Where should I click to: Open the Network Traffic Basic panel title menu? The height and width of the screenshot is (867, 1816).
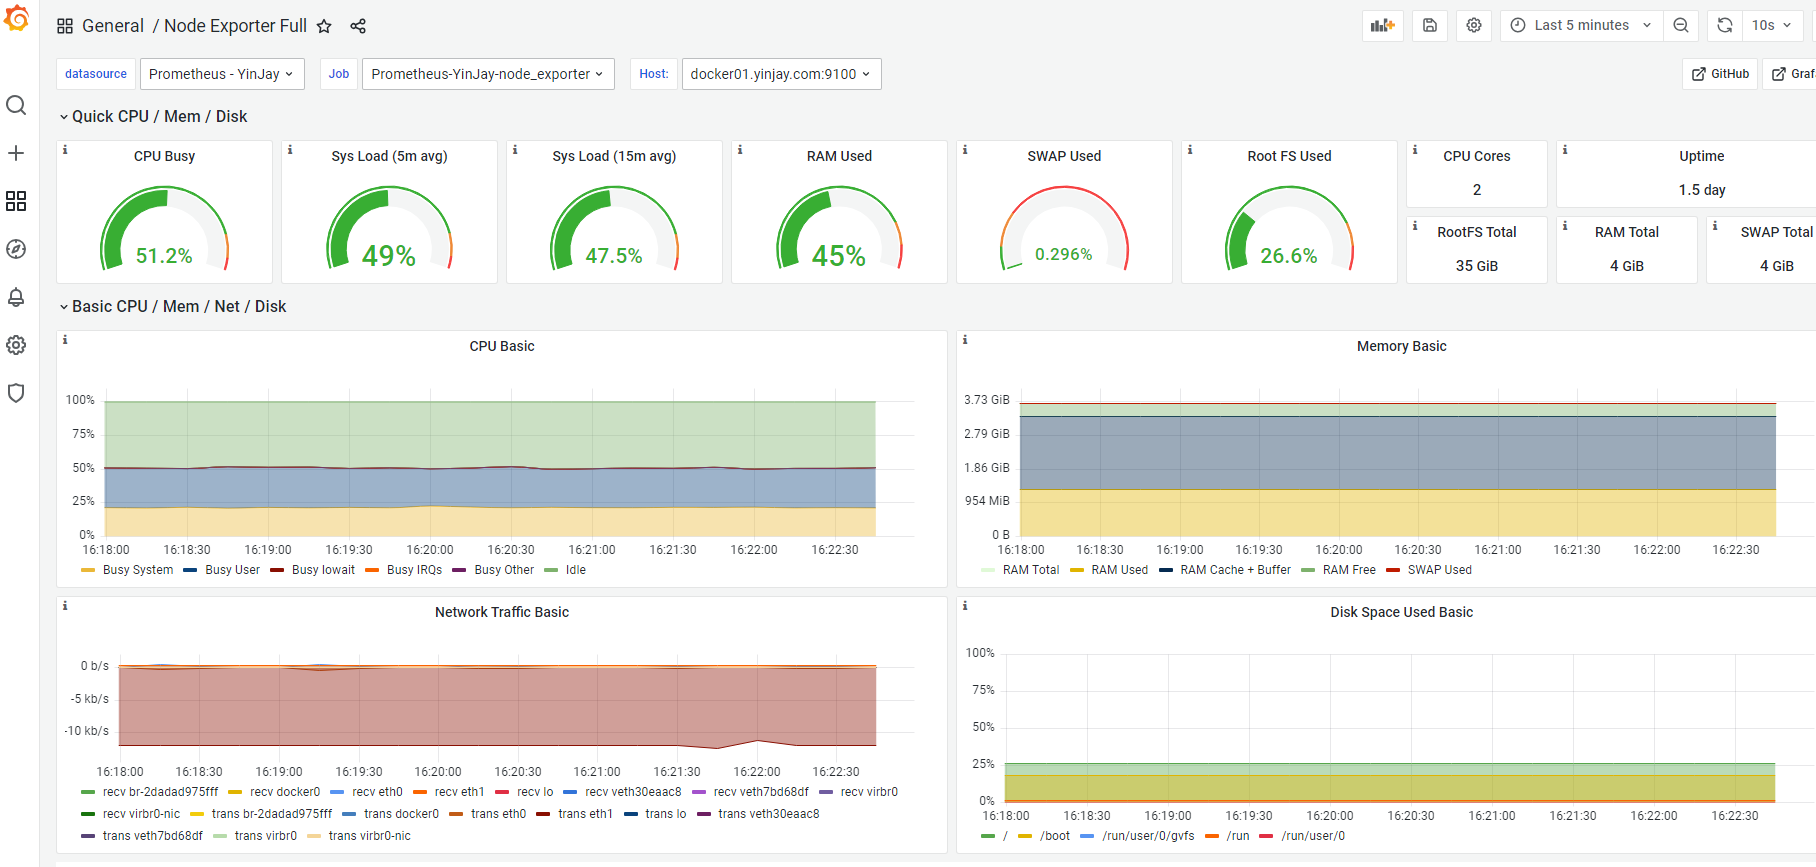[x=502, y=612]
